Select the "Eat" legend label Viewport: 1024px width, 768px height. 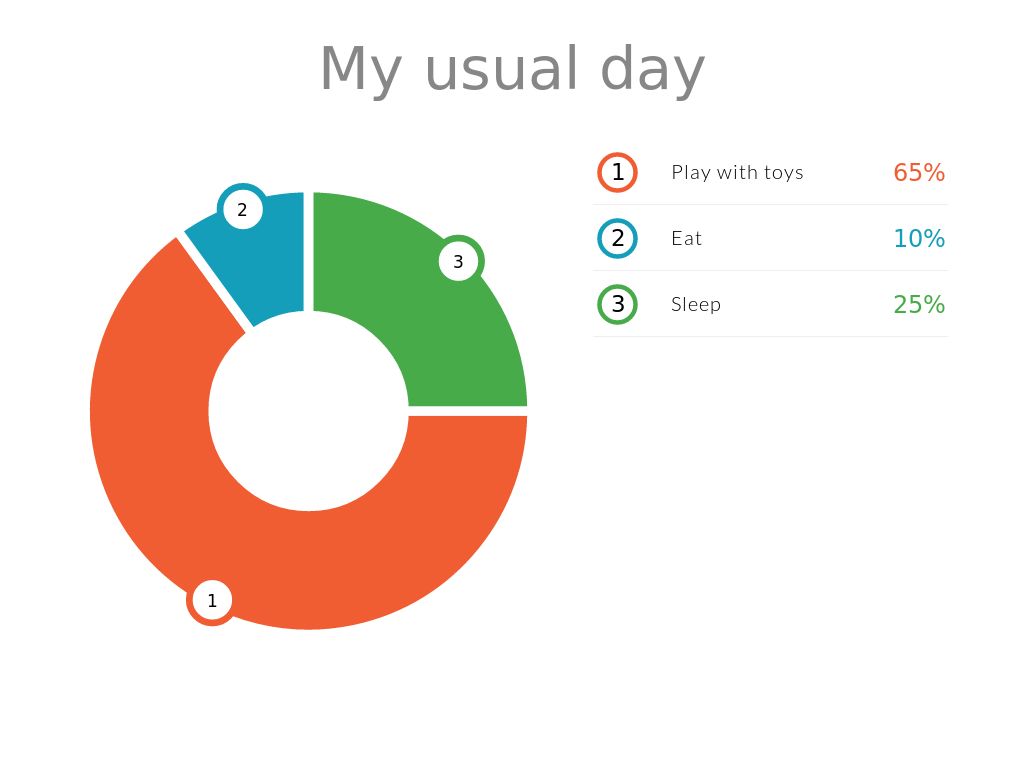coord(687,238)
